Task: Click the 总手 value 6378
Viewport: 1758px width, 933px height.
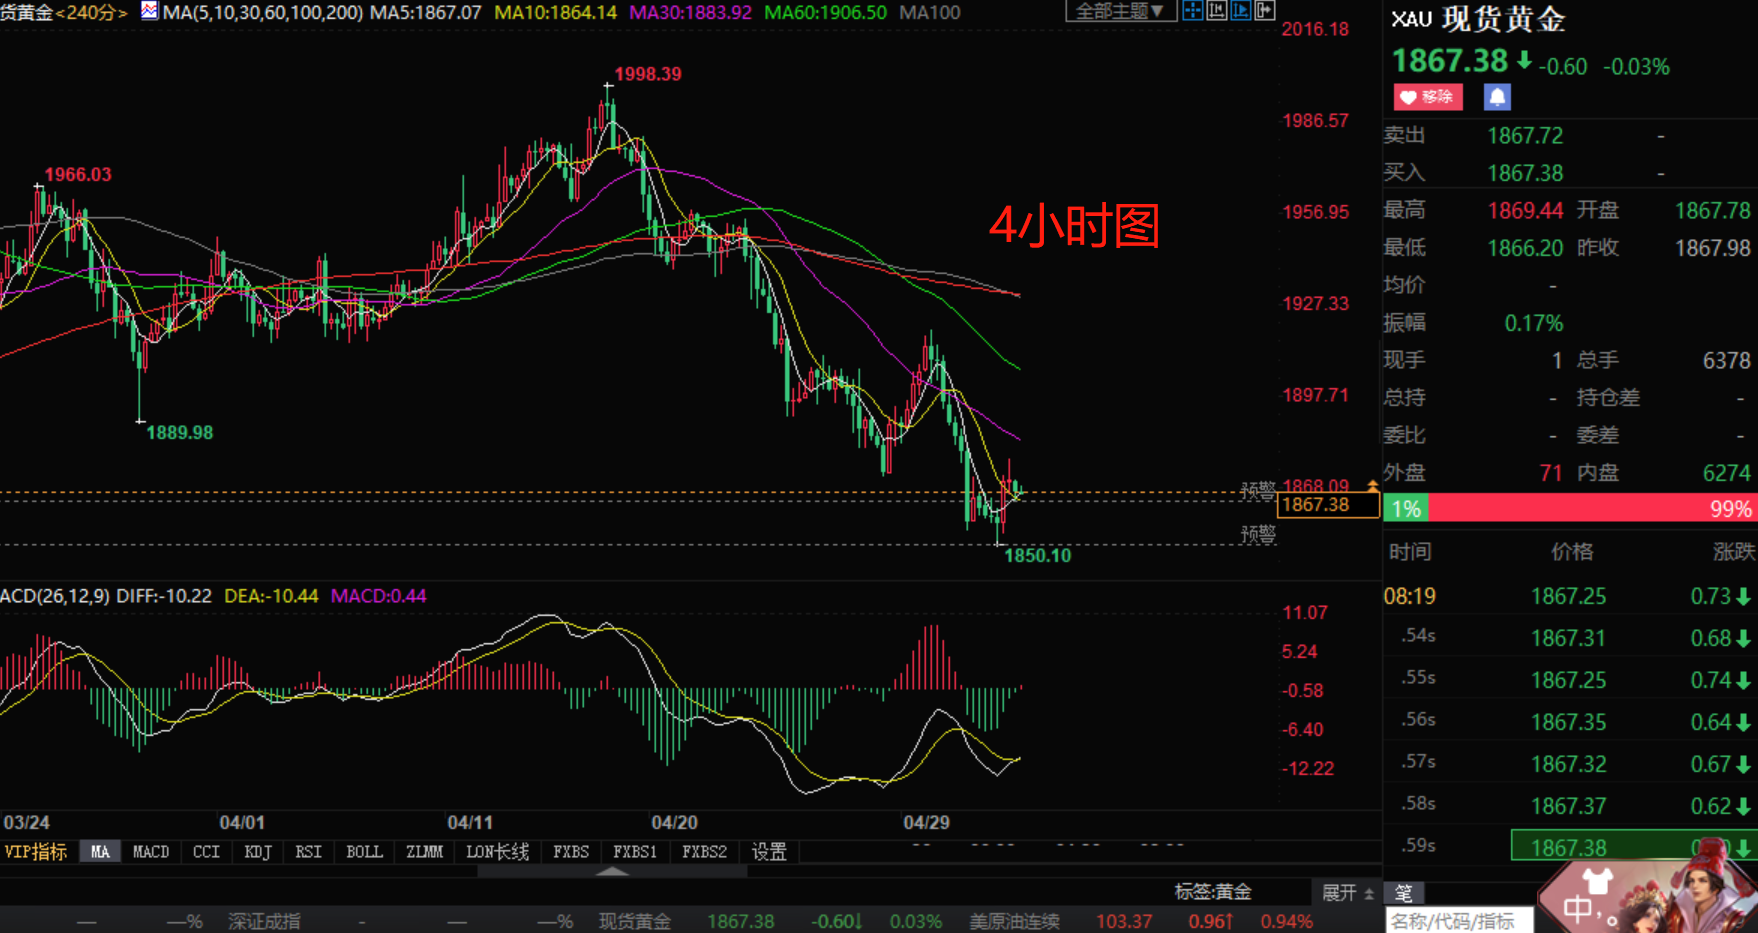Action: pyautogui.click(x=1727, y=360)
